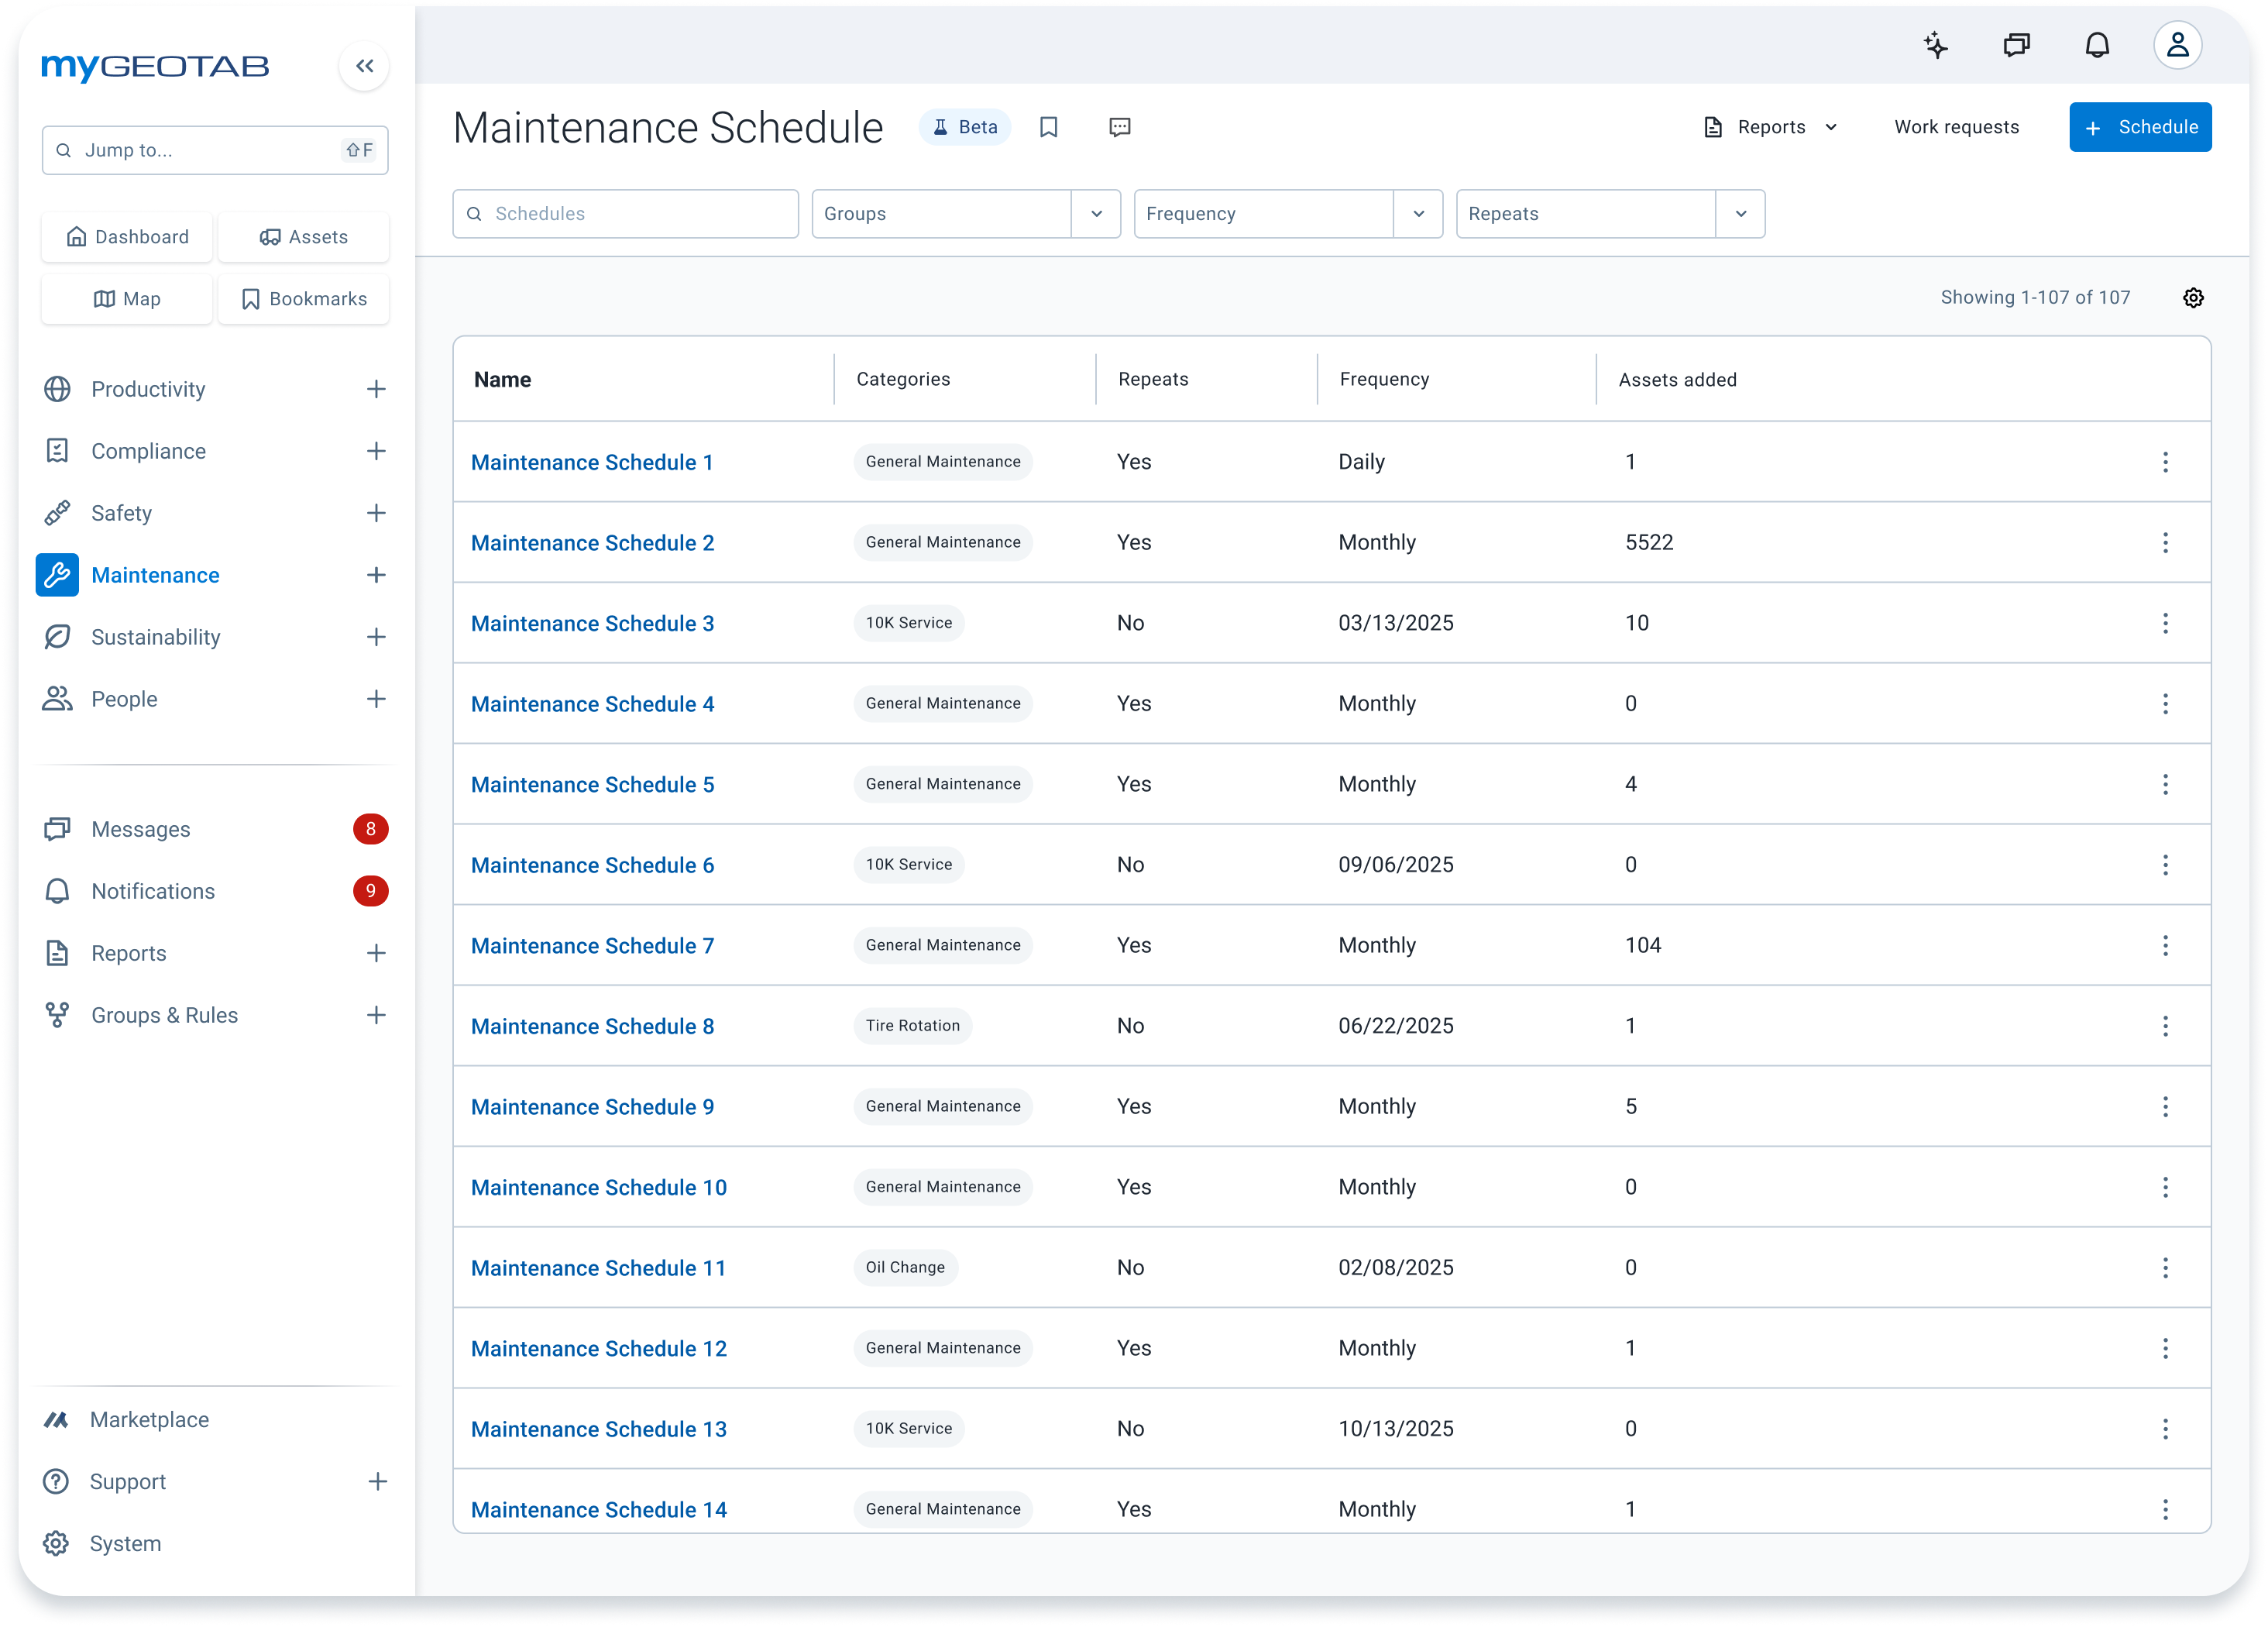The image size is (2268, 1627).
Task: Click the Assets added column header
Action: (x=1677, y=380)
